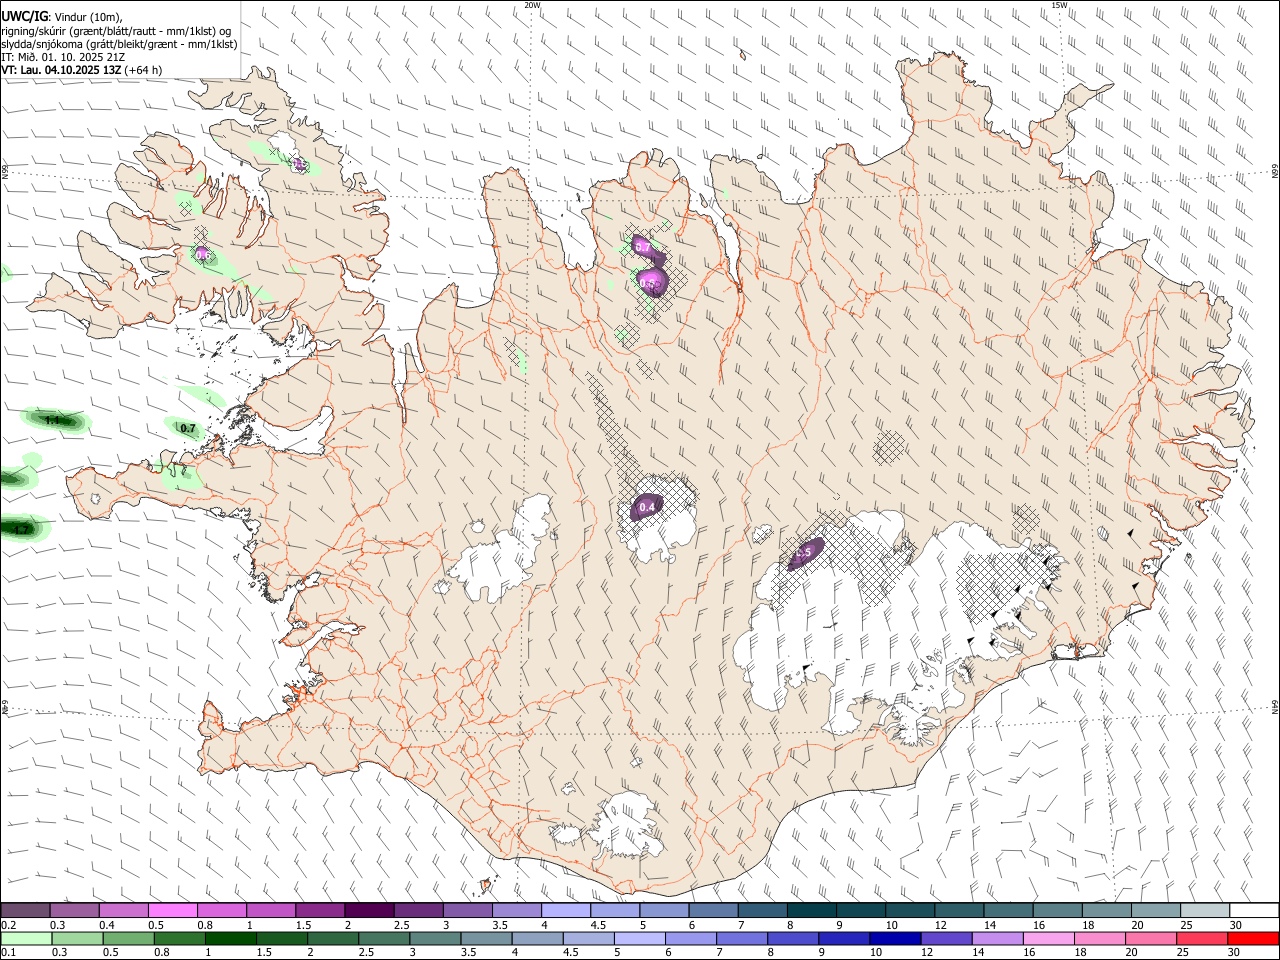Screen dimensions: 1280x960
Task: Pick the light green rain swatch starting at 0.1
Action: point(26,939)
